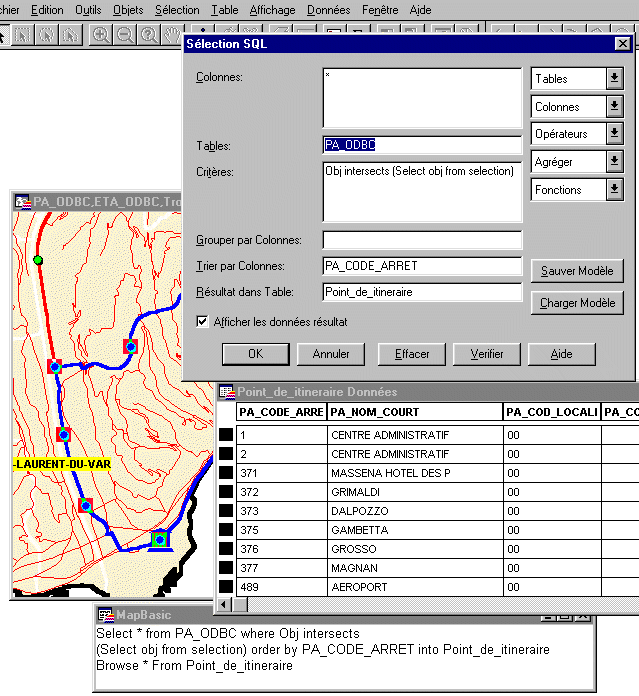Click the Colonnes text area containing asterisk
The width and height of the screenshot is (639, 696).
click(x=422, y=98)
